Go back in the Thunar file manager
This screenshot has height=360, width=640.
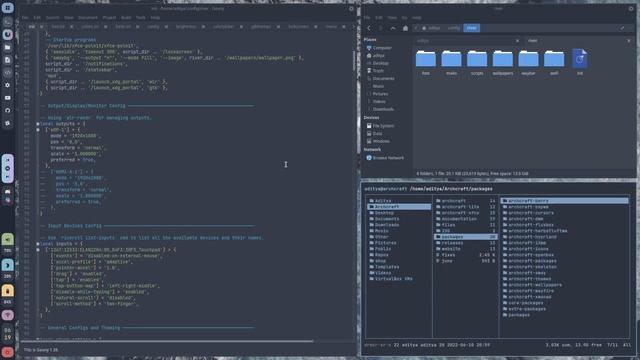click(369, 28)
